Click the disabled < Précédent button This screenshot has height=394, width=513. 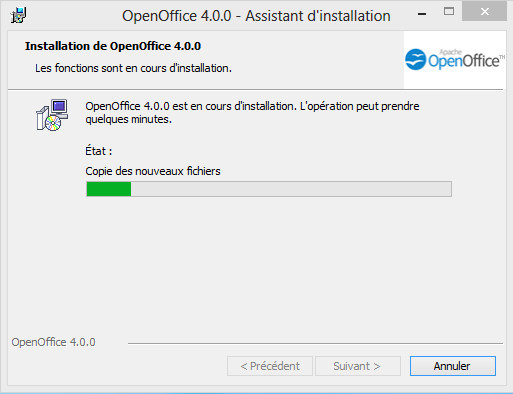pyautogui.click(x=270, y=366)
